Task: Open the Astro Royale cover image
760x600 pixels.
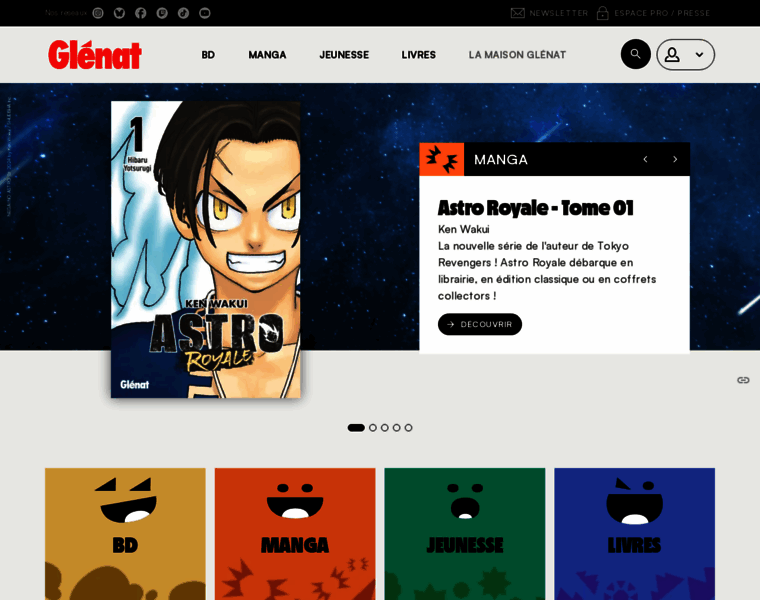Action: coord(206,250)
